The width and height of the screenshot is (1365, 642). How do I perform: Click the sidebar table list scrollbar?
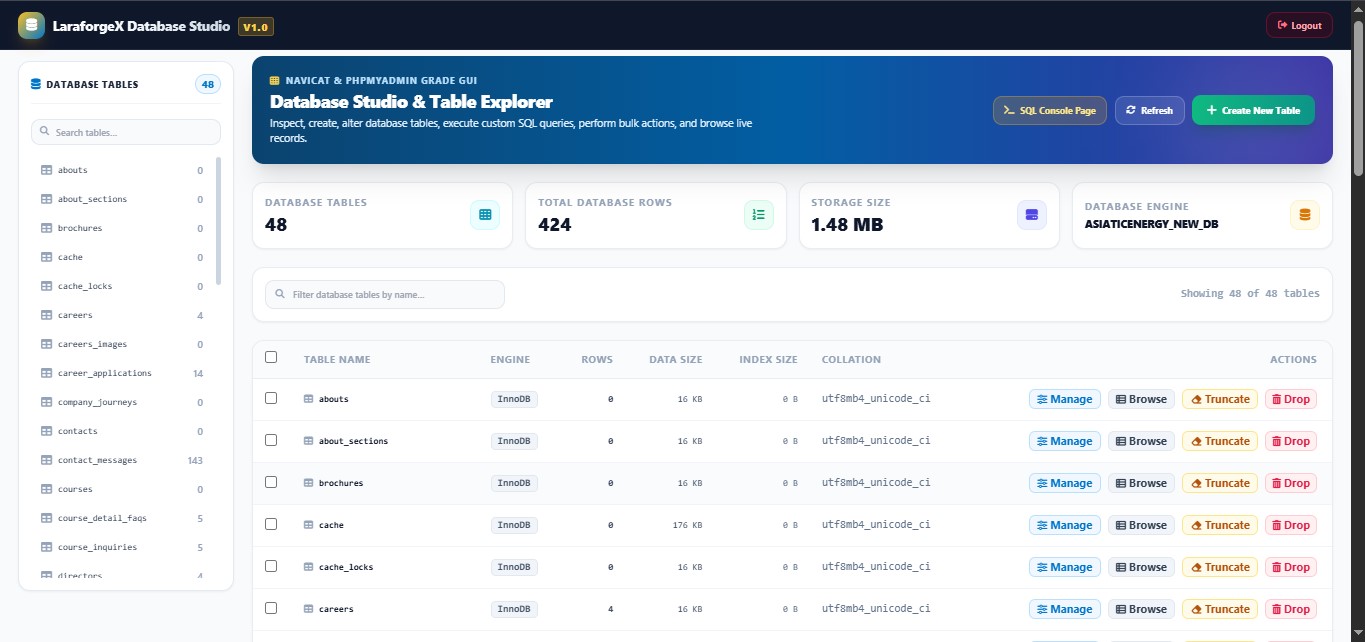(219, 220)
